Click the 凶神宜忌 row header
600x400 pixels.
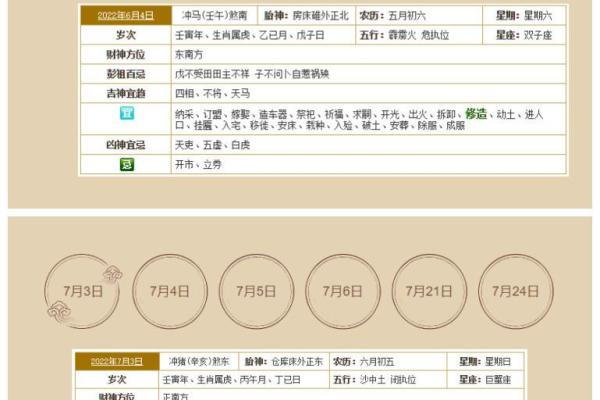pyautogui.click(x=125, y=145)
